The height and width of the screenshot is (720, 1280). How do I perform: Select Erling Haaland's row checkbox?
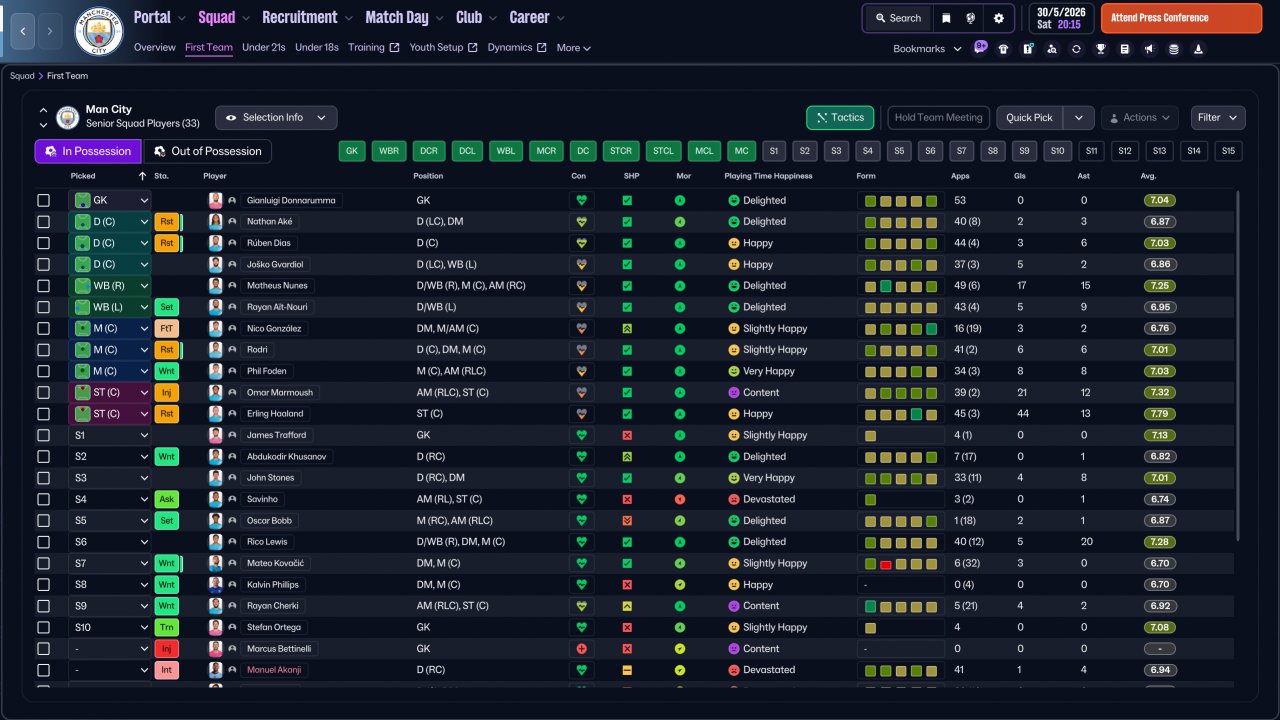click(43, 414)
